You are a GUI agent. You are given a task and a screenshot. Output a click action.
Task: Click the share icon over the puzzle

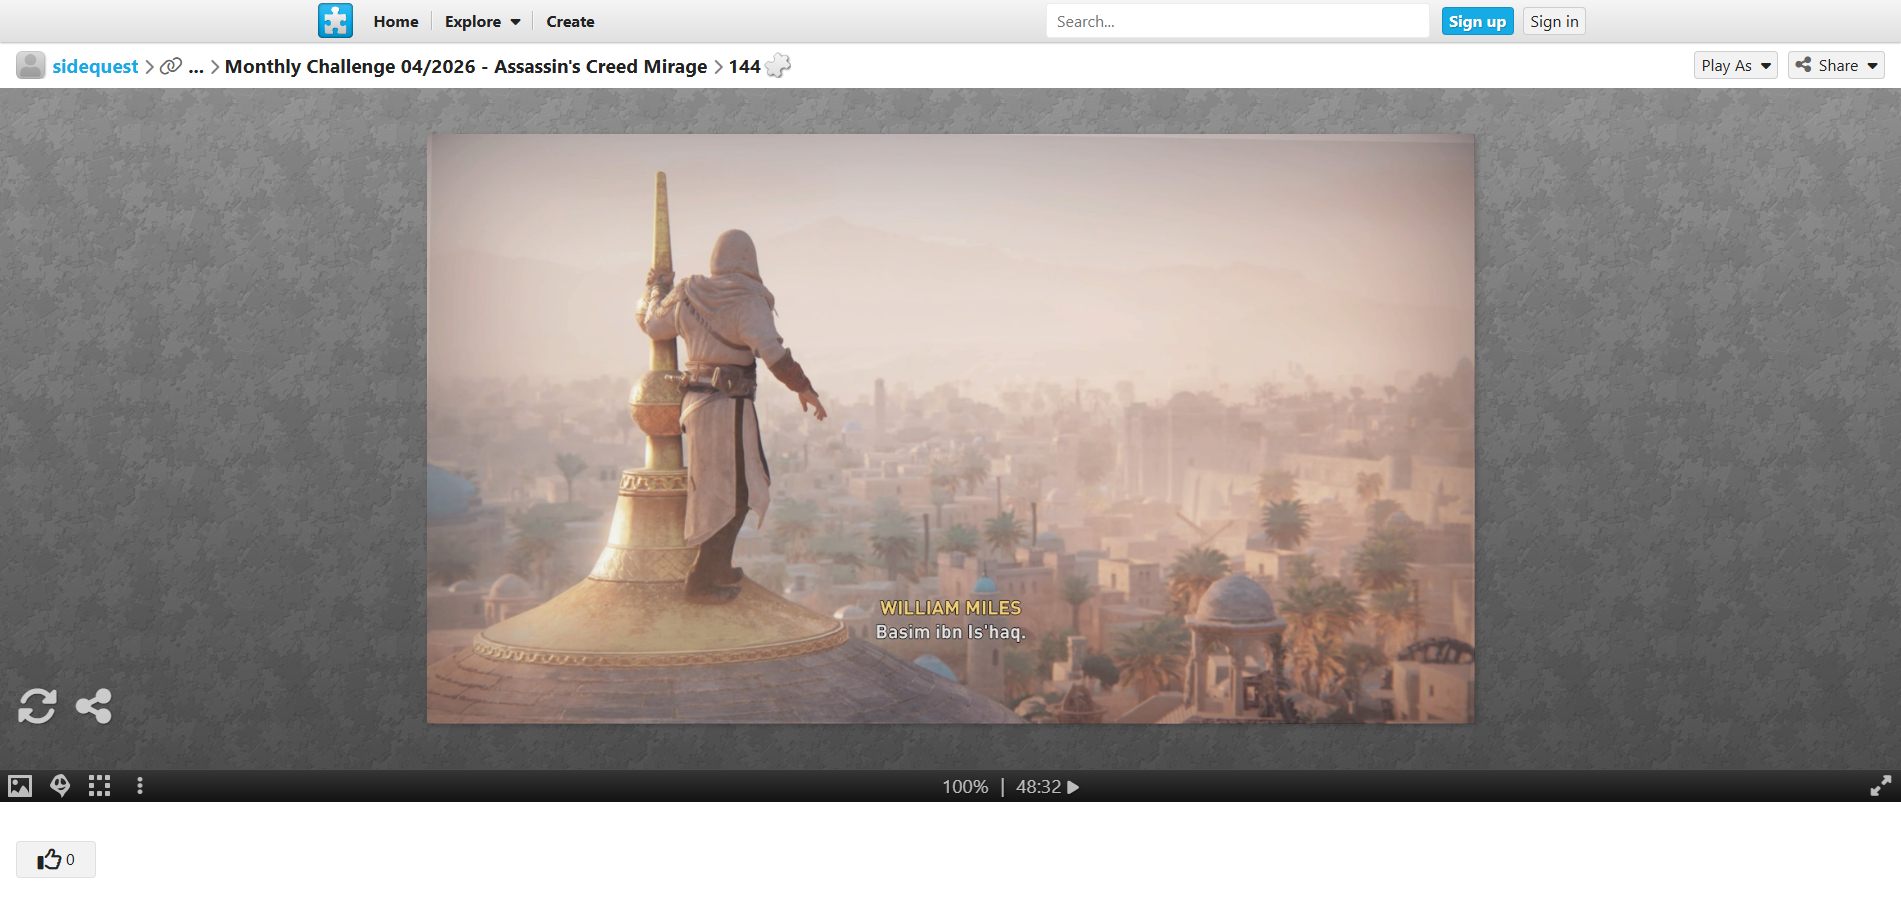(94, 706)
